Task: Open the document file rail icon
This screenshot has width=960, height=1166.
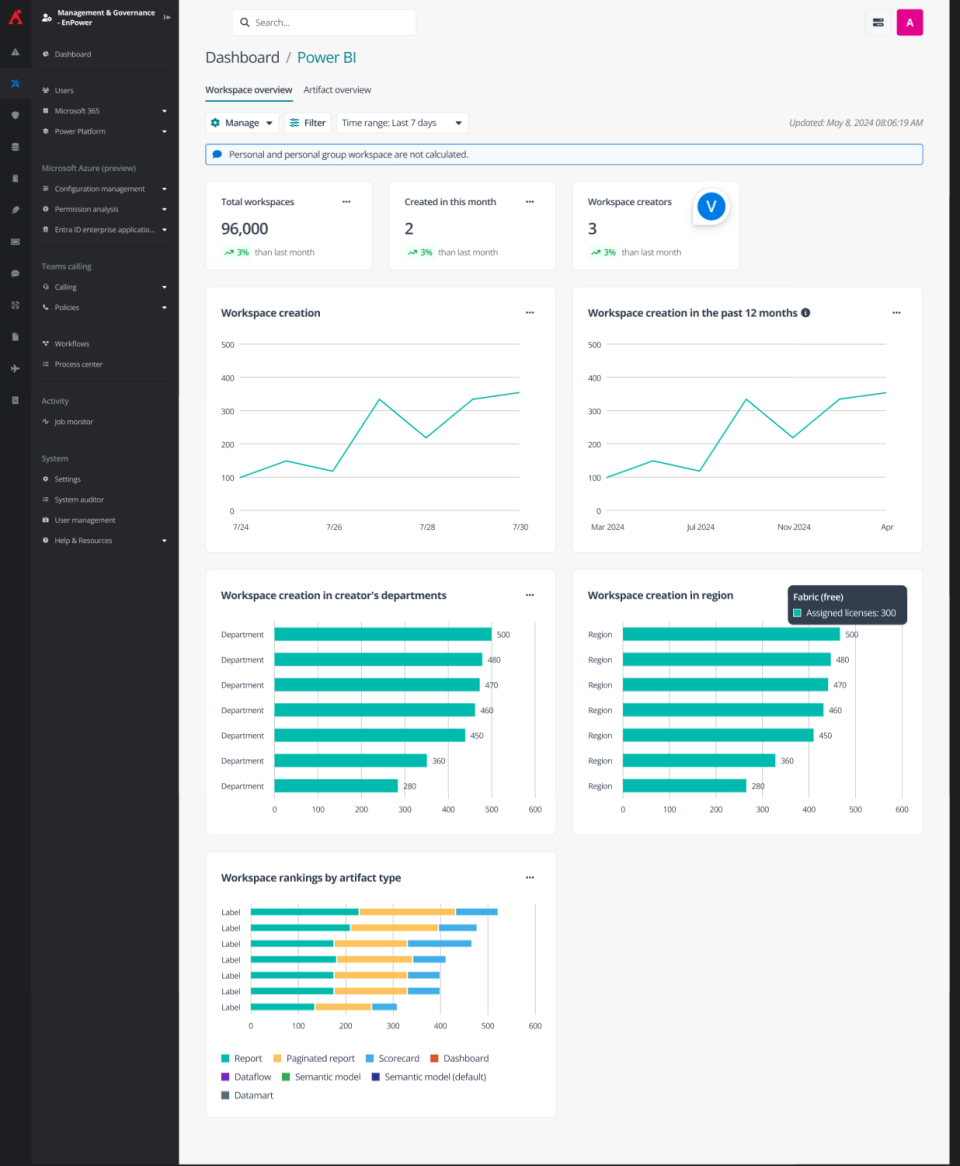Action: (x=16, y=337)
